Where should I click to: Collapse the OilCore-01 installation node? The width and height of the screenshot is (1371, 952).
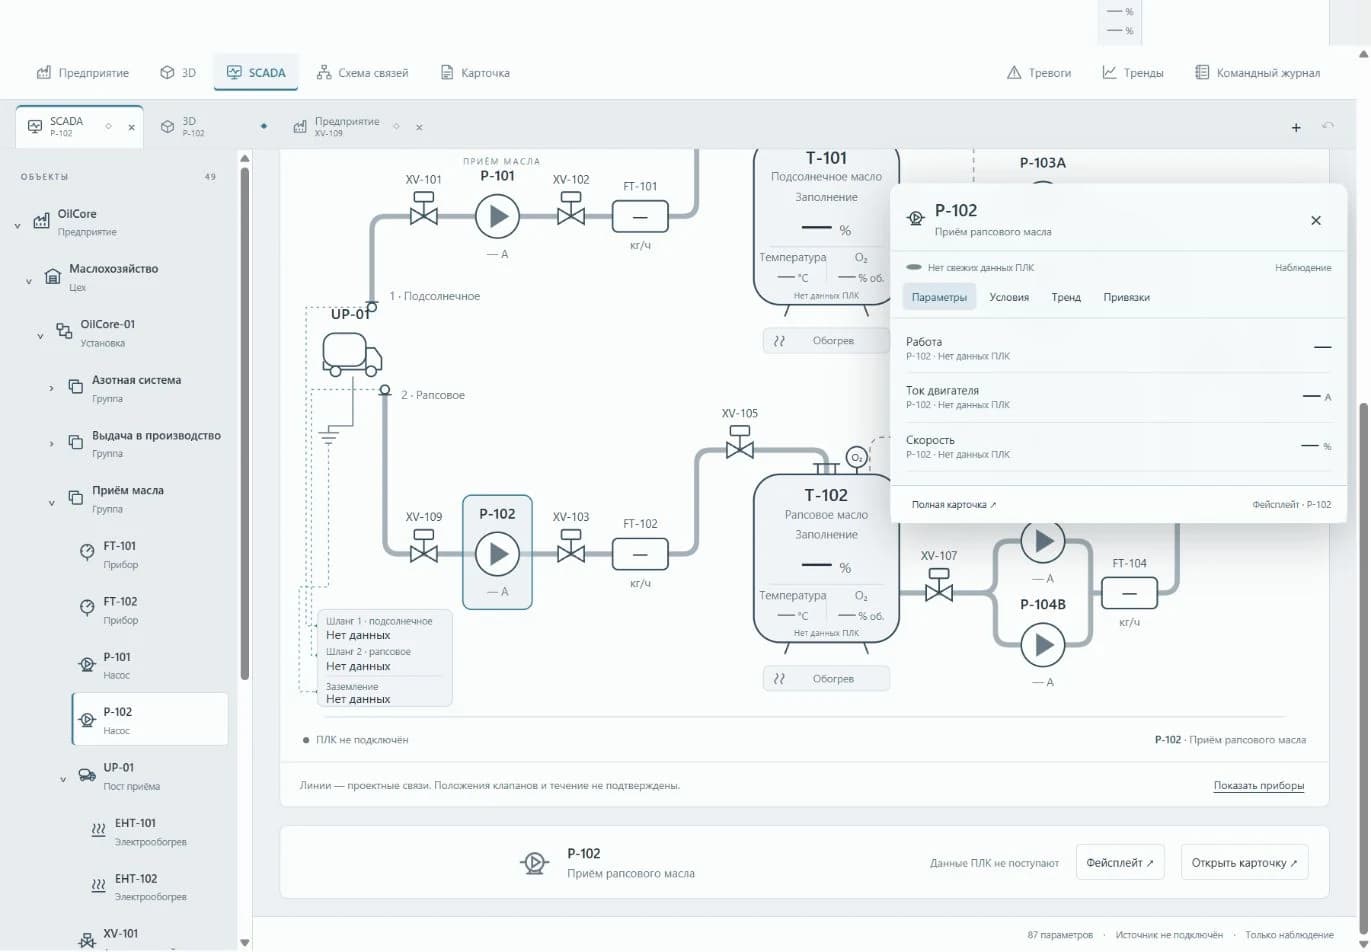(x=40, y=336)
